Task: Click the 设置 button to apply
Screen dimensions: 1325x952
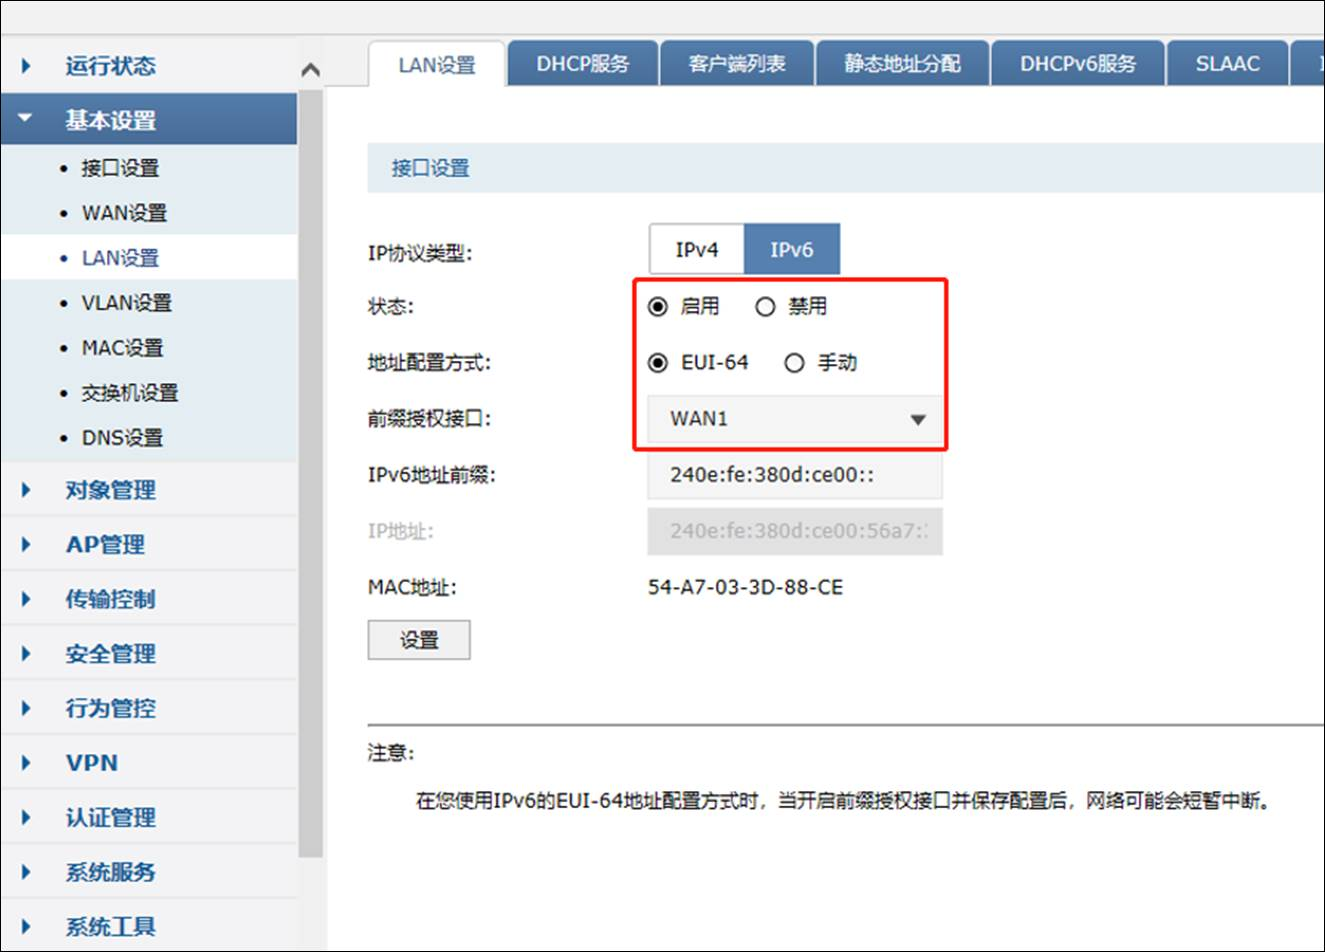Action: 419,639
